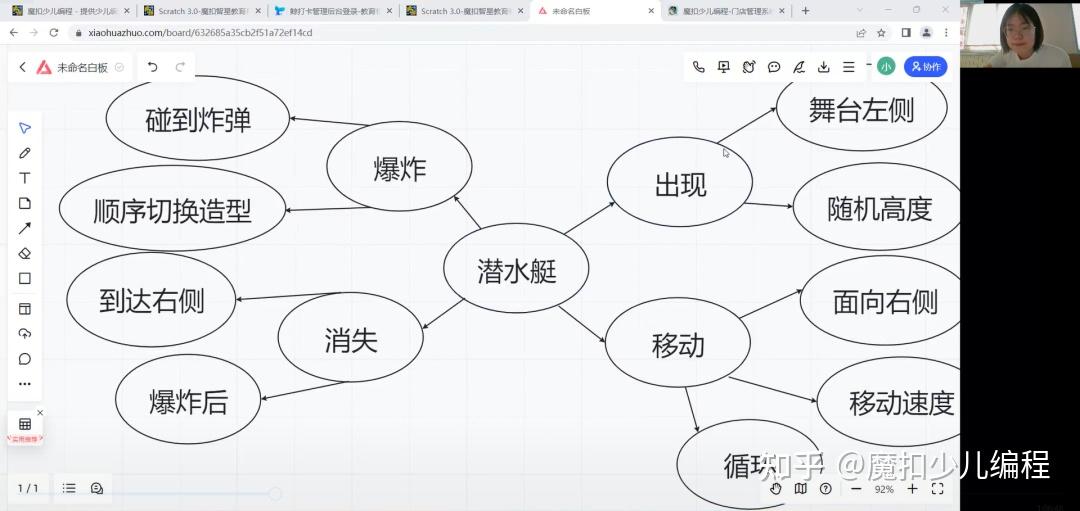Image resolution: width=1080 pixels, height=511 pixels.
Task: Zoom in with the plus button
Action: coord(912,489)
